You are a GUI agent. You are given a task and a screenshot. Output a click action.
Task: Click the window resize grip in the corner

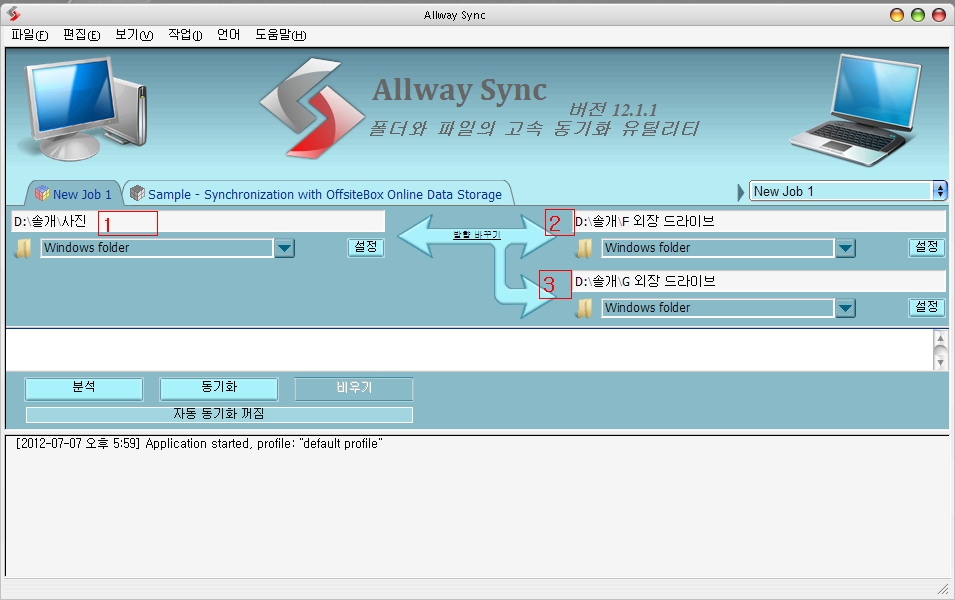click(942, 588)
